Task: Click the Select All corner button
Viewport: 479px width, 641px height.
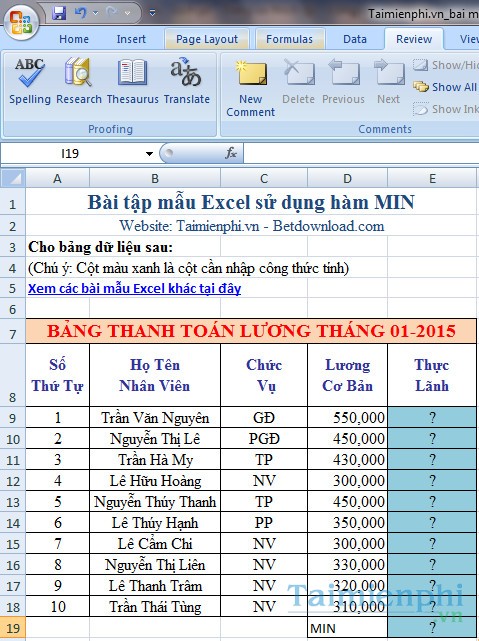Action: pyautogui.click(x=13, y=178)
